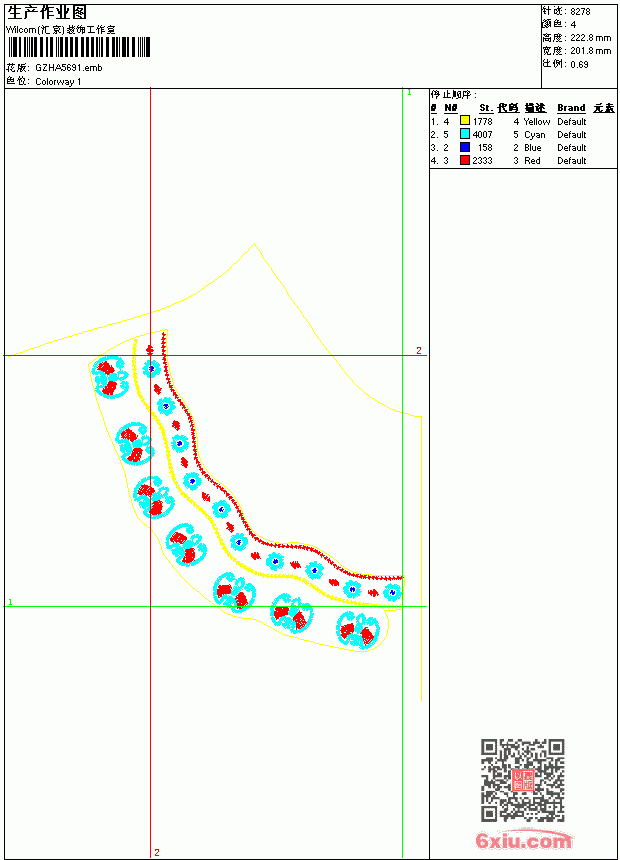This screenshot has height=860, width=620.
Task: Click the blue thread color swatch
Action: [x=465, y=147]
